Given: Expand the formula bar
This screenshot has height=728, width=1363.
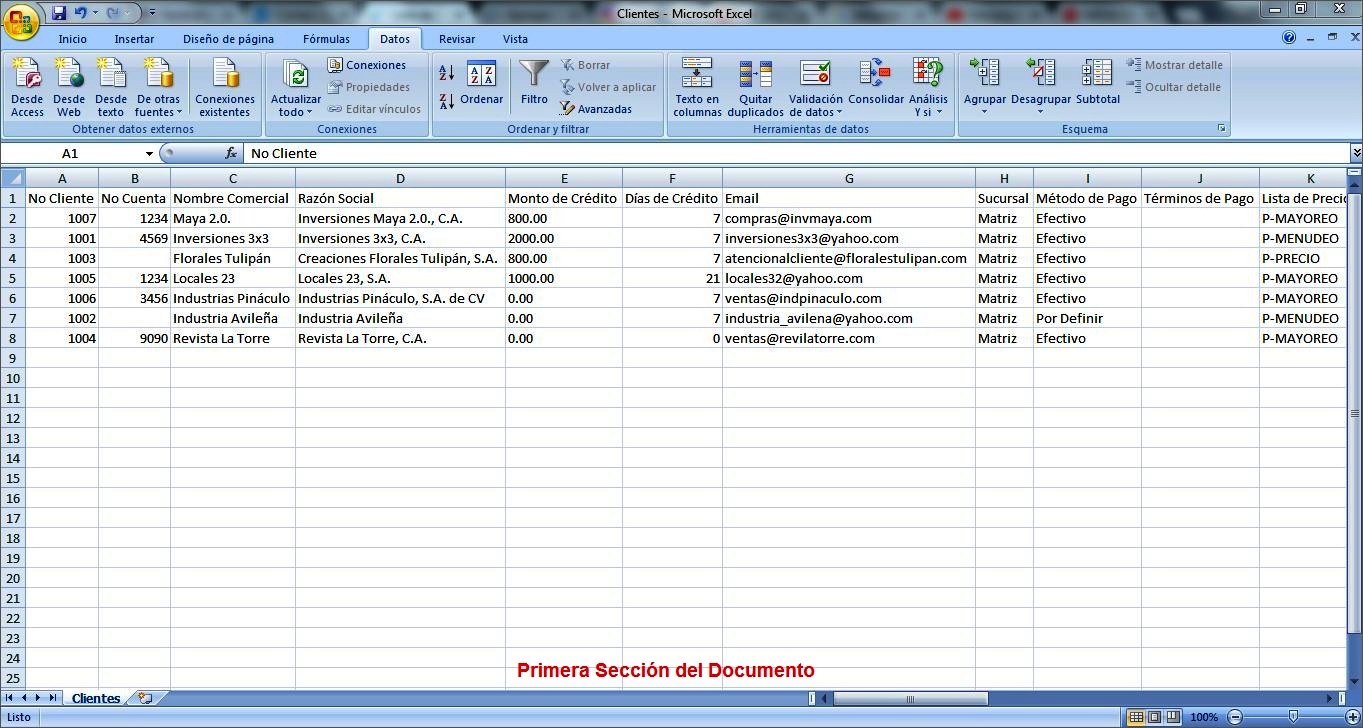Looking at the screenshot, I should coord(1356,154).
